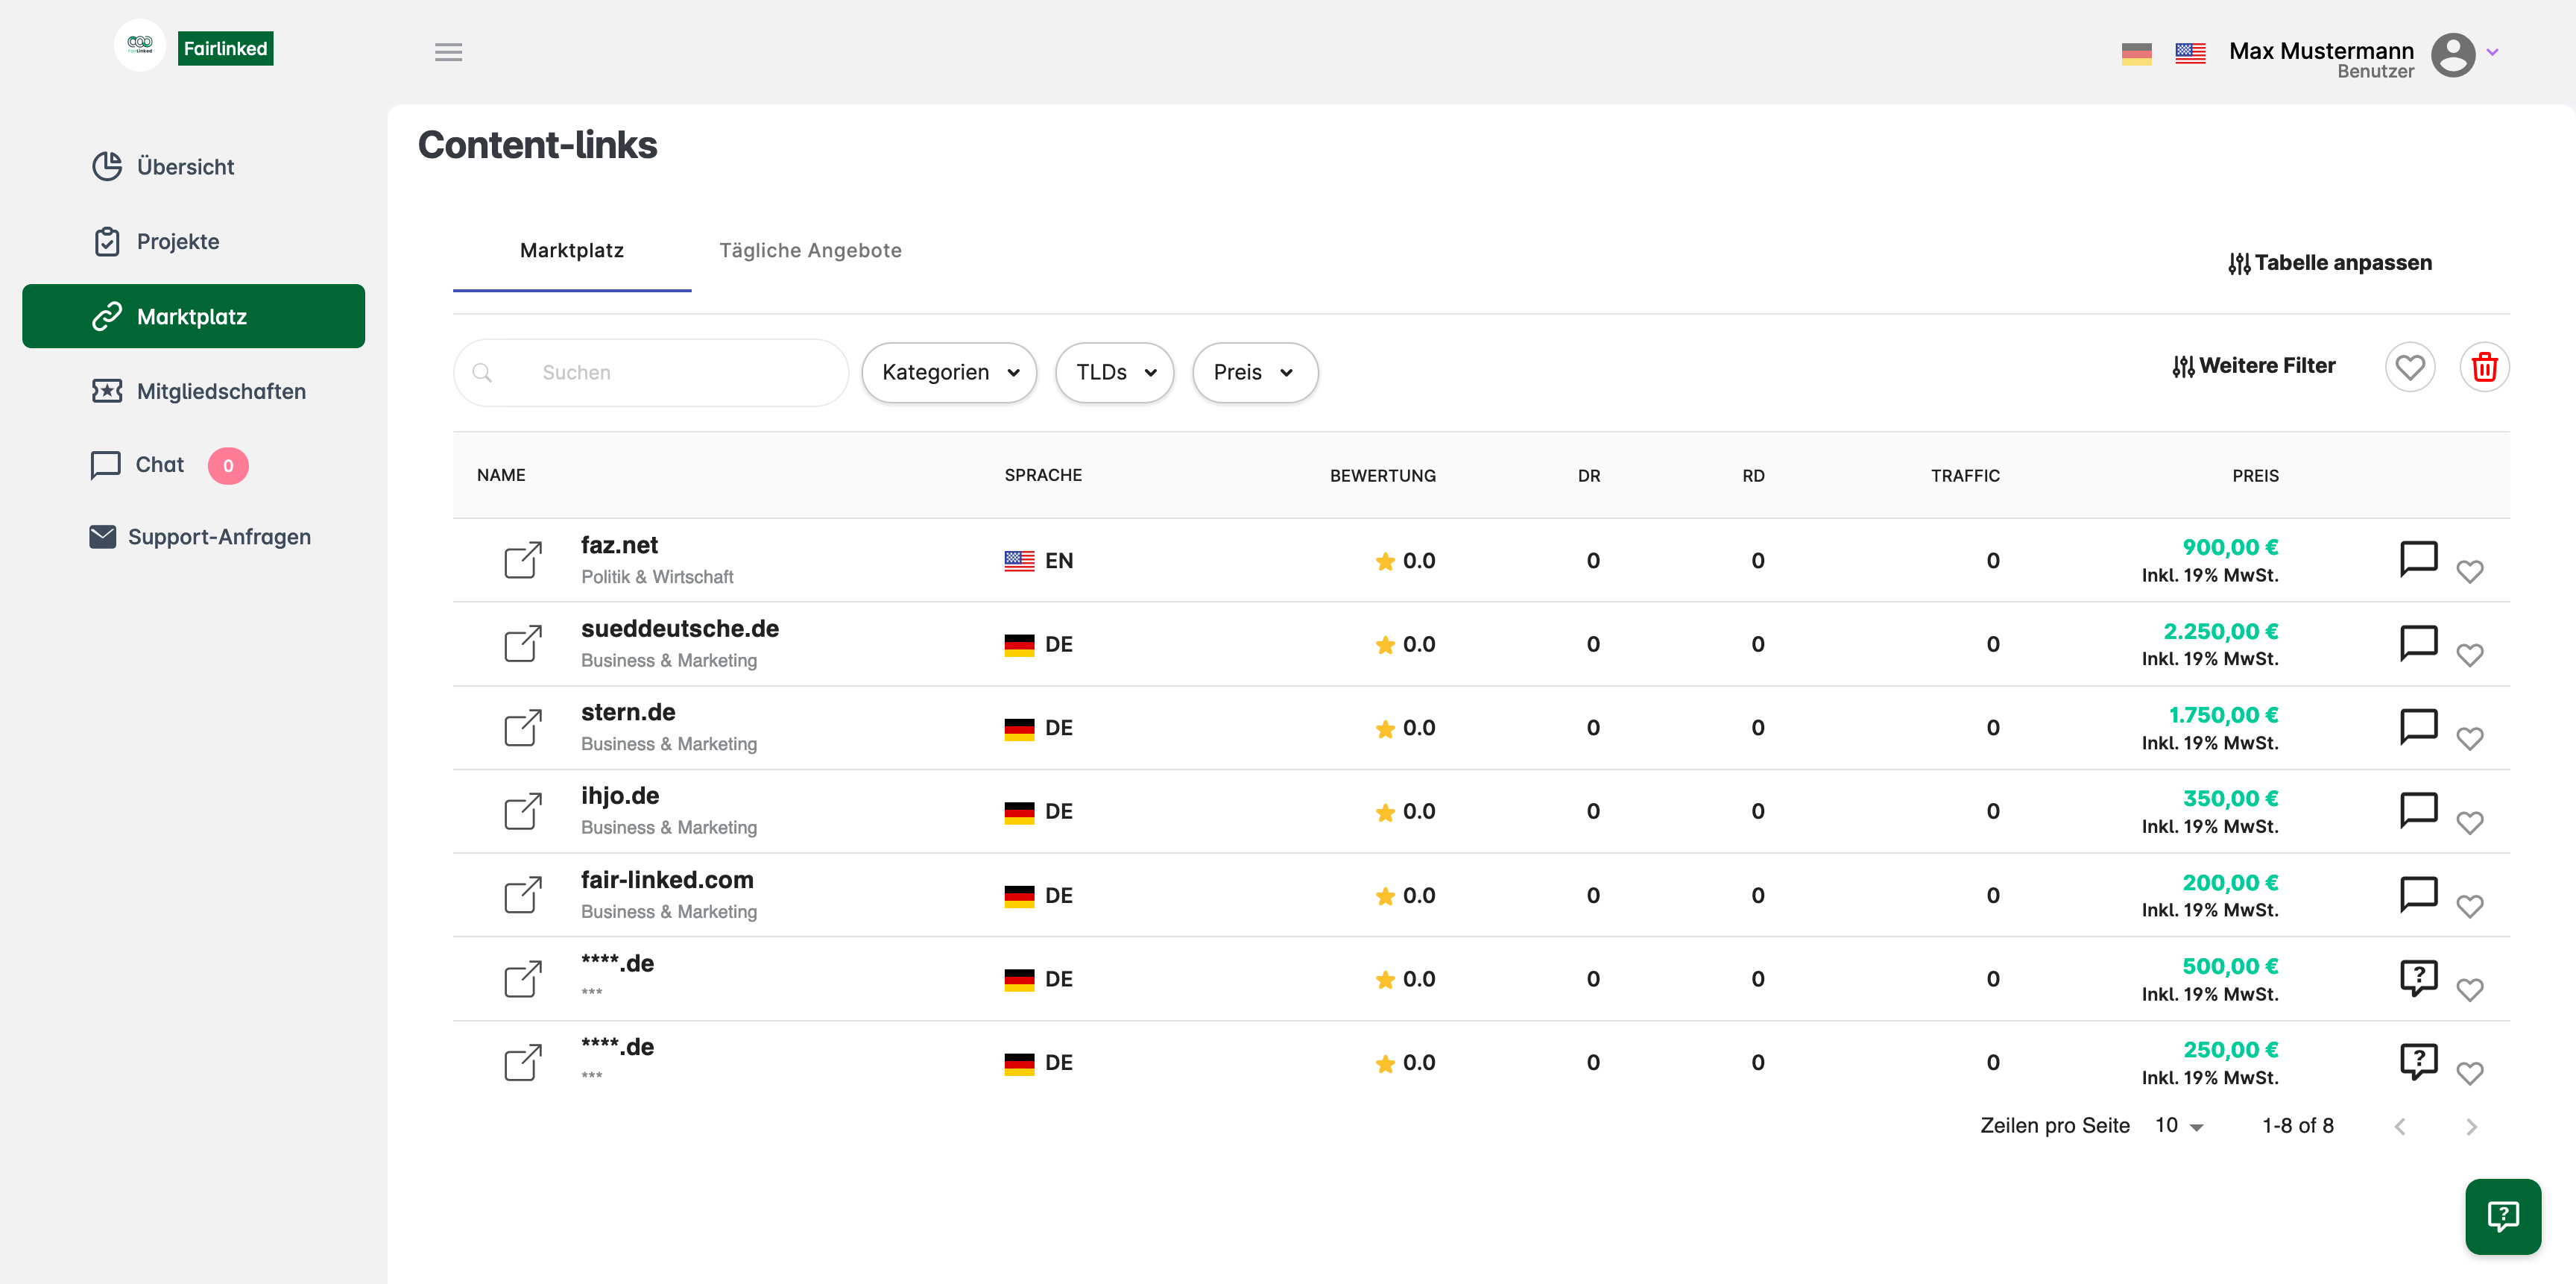This screenshot has height=1284, width=2576.
Task: Open external link icon for ihjo.de
Action: pyautogui.click(x=523, y=811)
